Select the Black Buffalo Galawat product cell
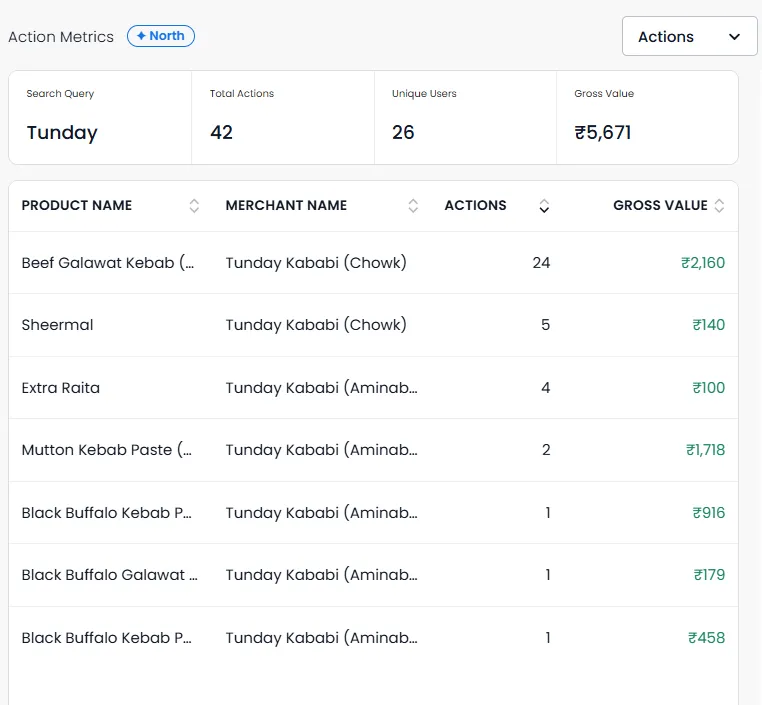This screenshot has height=705, width=762. [x=109, y=575]
